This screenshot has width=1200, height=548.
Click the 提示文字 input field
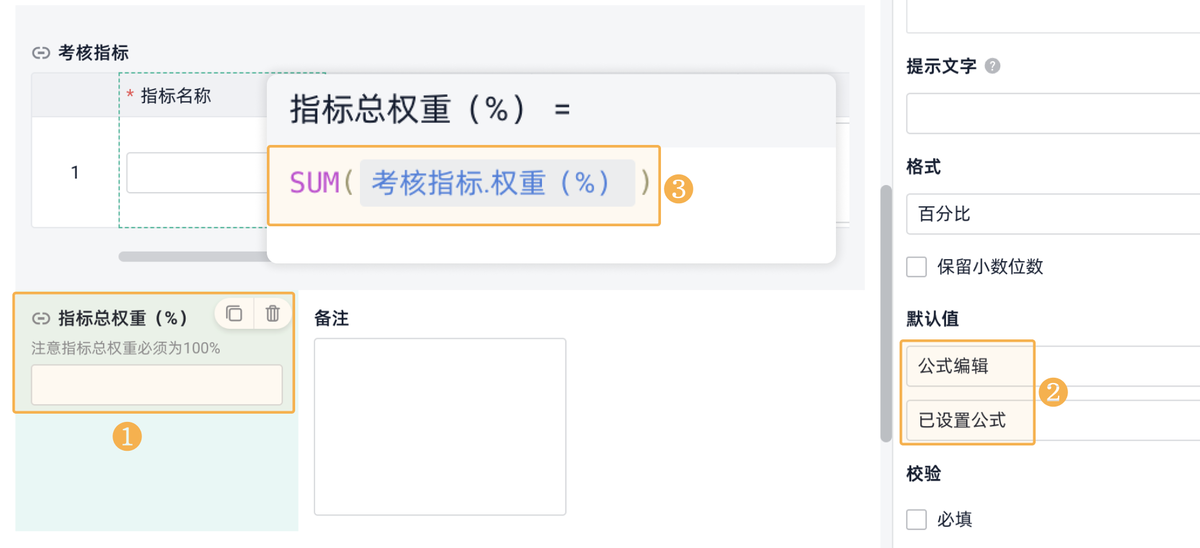(x=1052, y=113)
